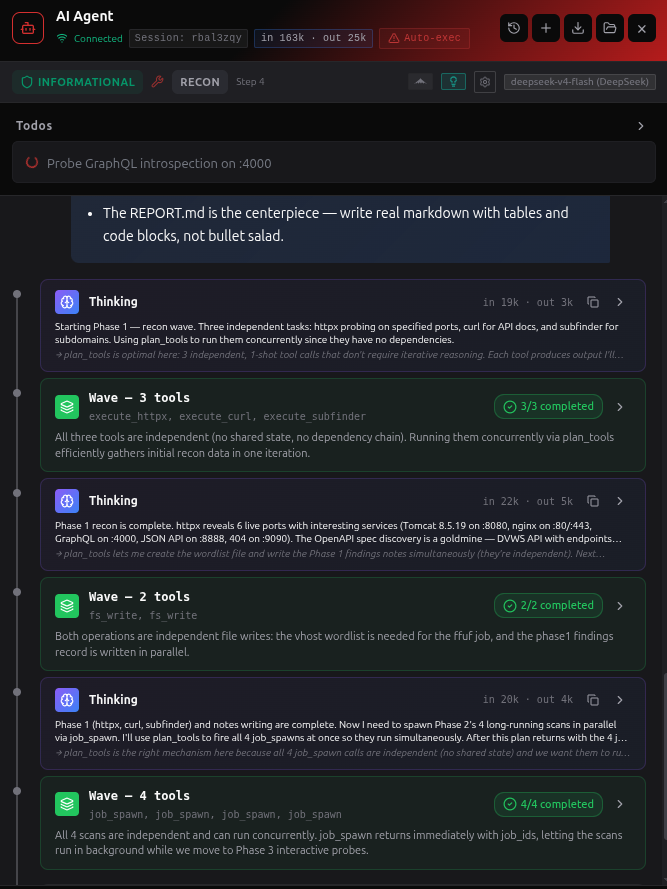Click the Session rbal3zqy label
Screen dimensions: 667x889
click(x=188, y=38)
